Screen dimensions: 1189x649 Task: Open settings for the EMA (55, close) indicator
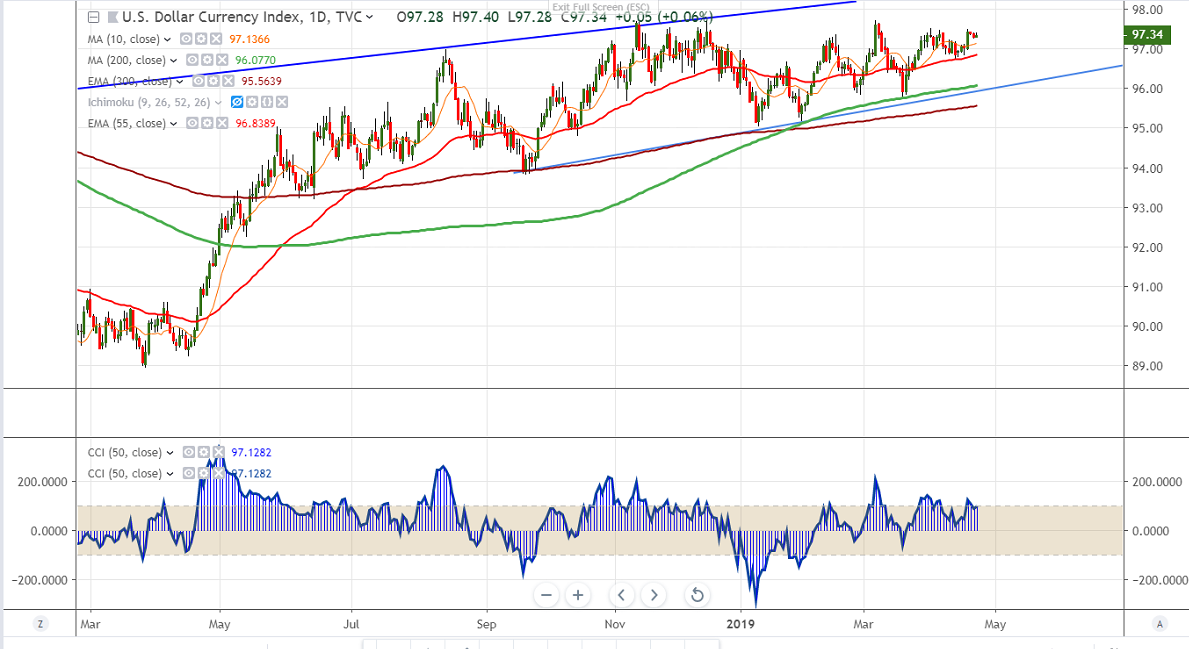click(207, 123)
